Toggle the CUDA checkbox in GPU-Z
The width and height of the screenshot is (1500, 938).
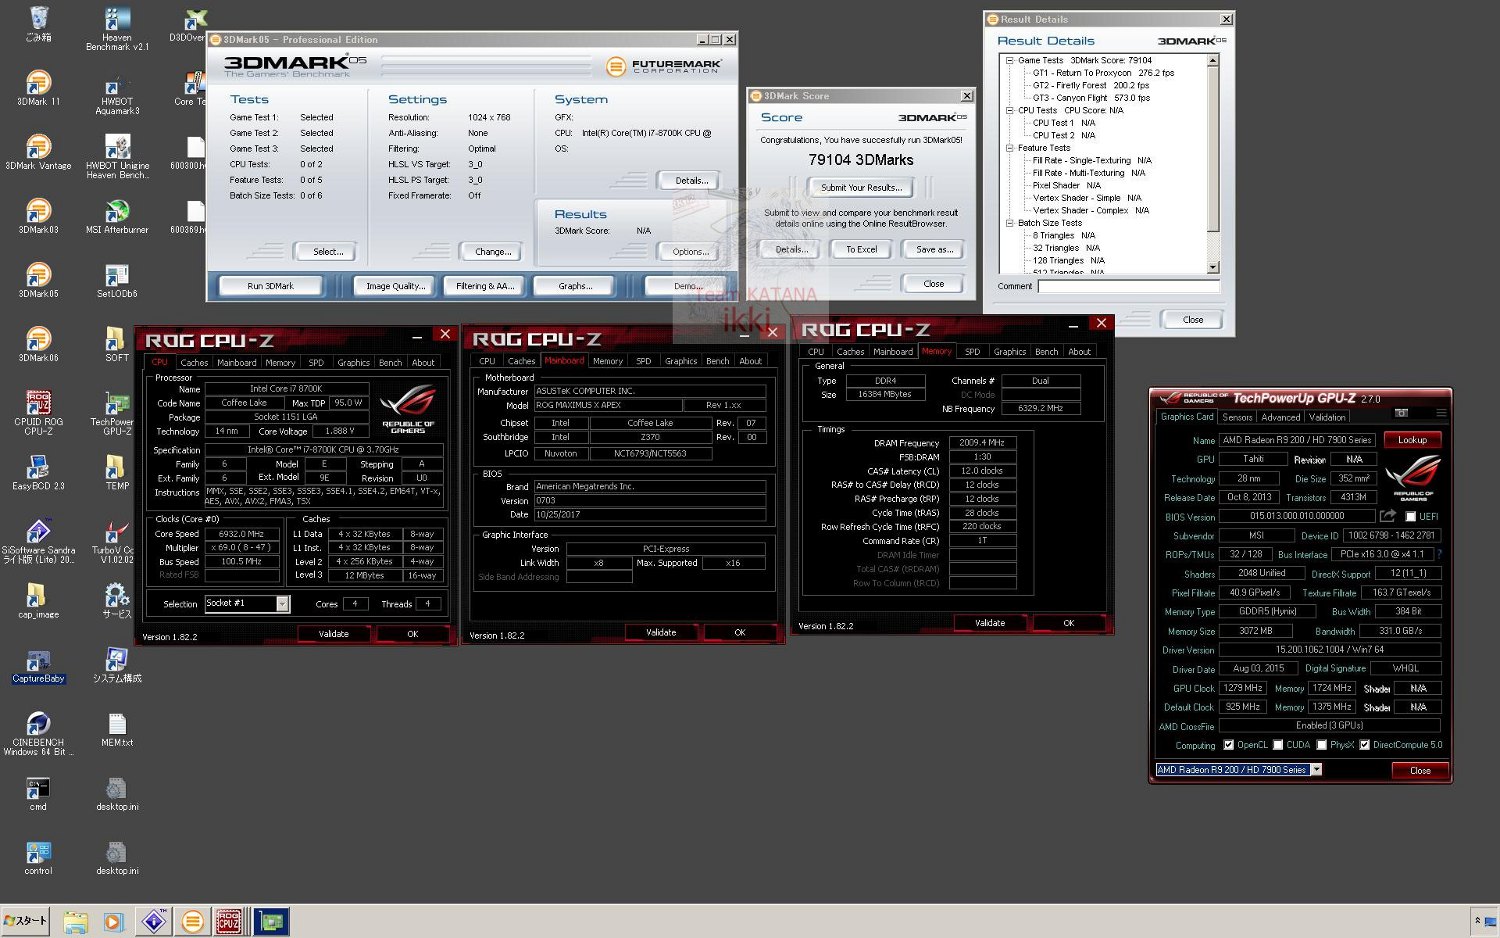click(1277, 745)
